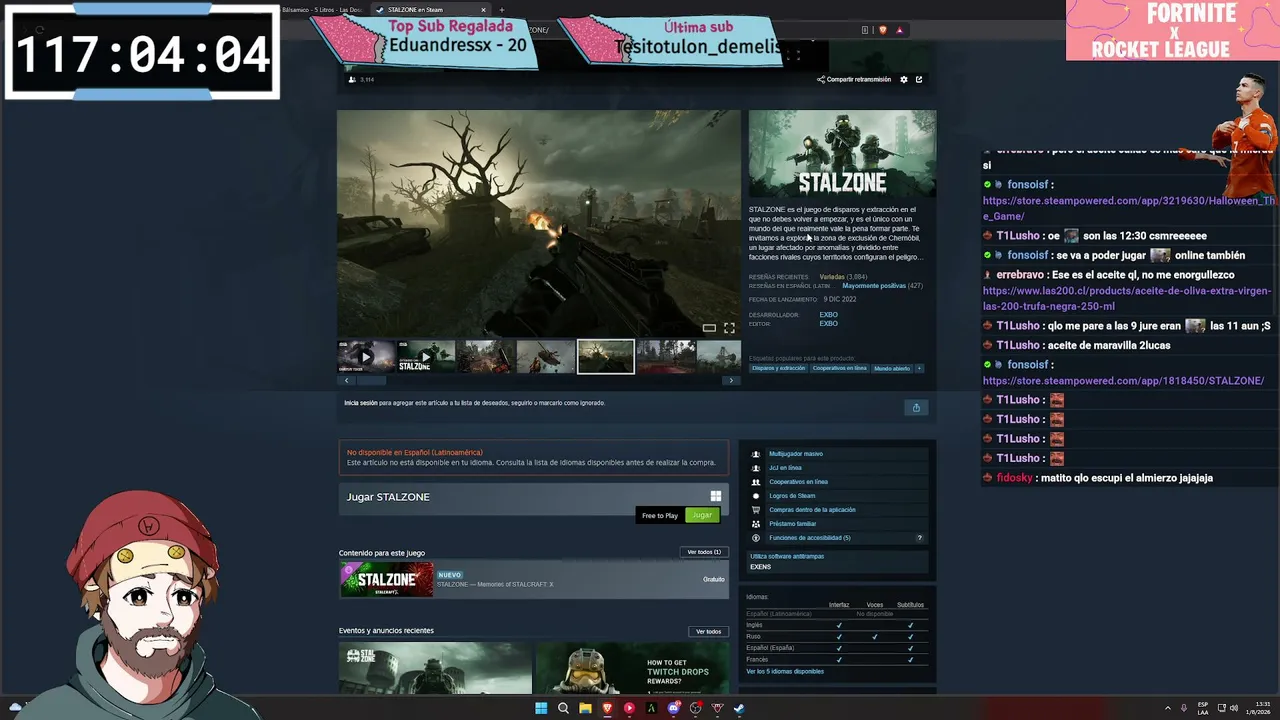Switch to the Bálsamico 5 Litros tab
The width and height of the screenshot is (1280, 720).
[x=322, y=10]
